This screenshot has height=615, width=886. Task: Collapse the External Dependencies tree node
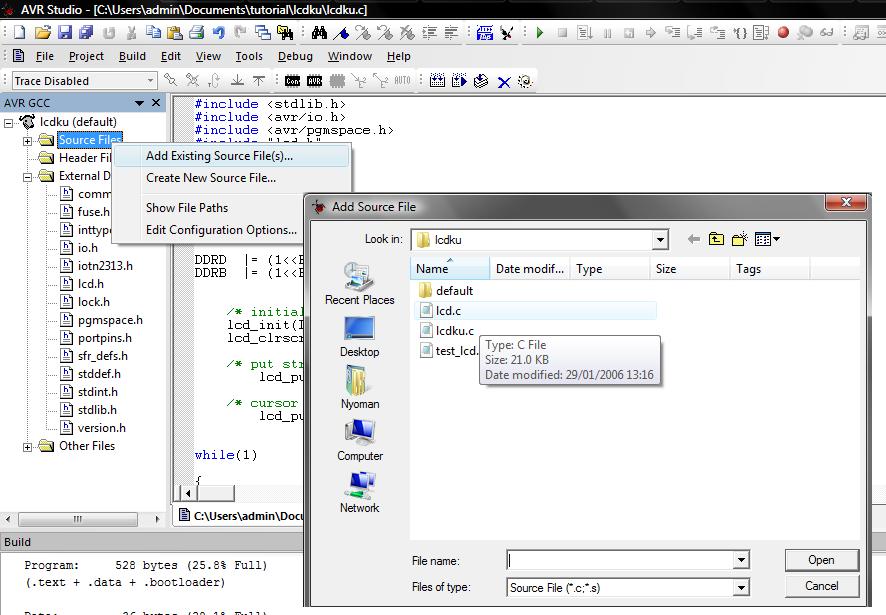pos(27,177)
